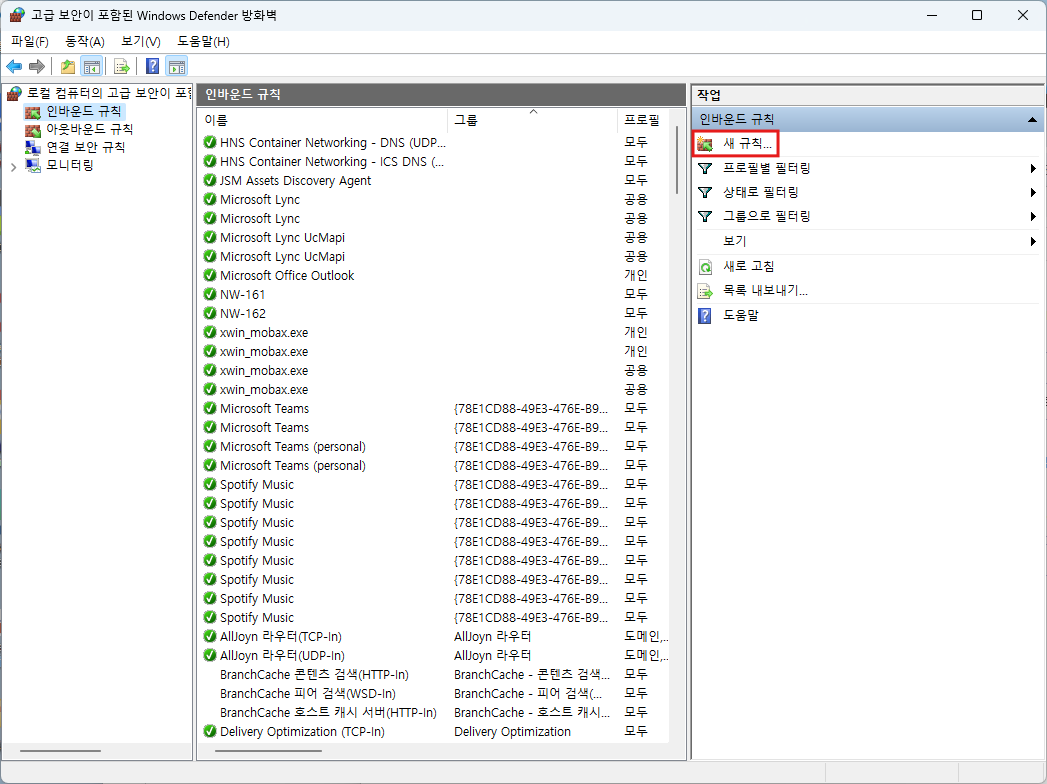1047x784 pixels.
Task: Select BranchCache 콘텐츠 검색(HTTP-In) rule
Action: [434, 674]
